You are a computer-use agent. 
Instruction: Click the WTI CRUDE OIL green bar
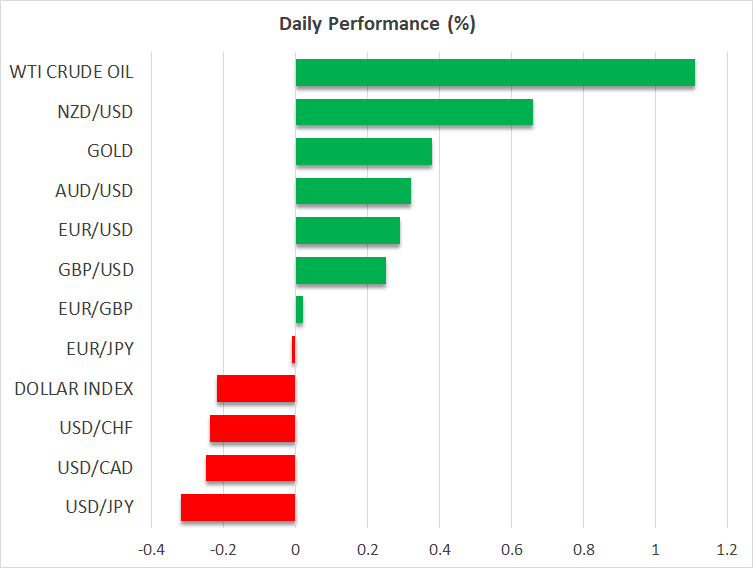(495, 73)
